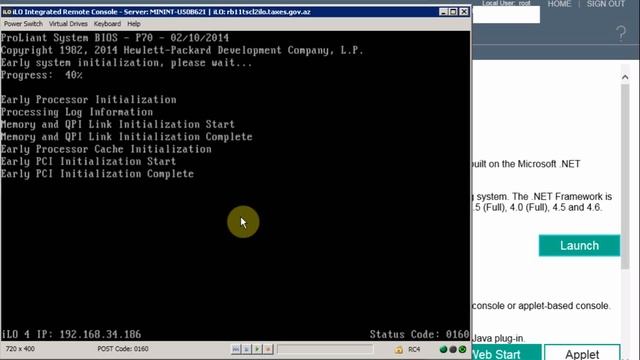Image resolution: width=640 pixels, height=360 pixels.
Task: Open the HOME link in iLO header
Action: click(559, 4)
